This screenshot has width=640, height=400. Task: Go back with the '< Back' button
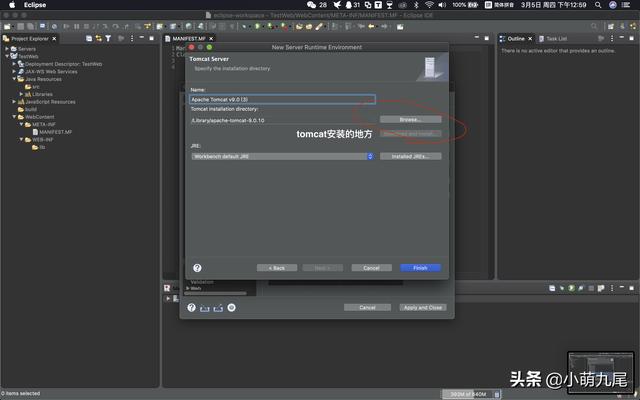click(277, 268)
